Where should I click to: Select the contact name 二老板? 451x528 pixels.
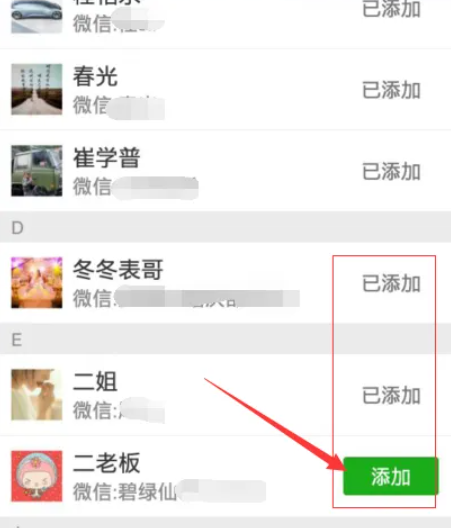106,463
